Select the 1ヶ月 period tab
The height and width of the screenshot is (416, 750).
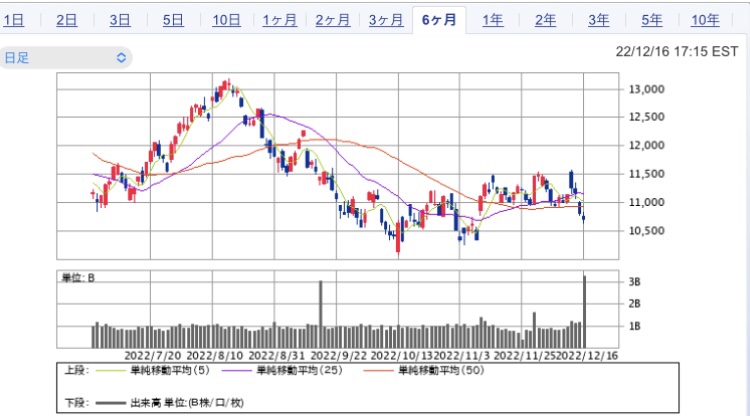click(279, 20)
